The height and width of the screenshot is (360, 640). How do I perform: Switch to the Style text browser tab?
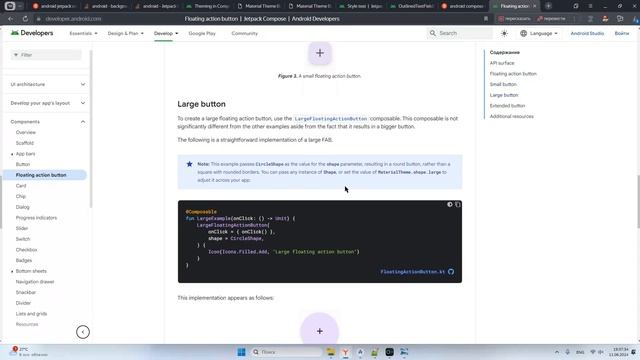360,6
